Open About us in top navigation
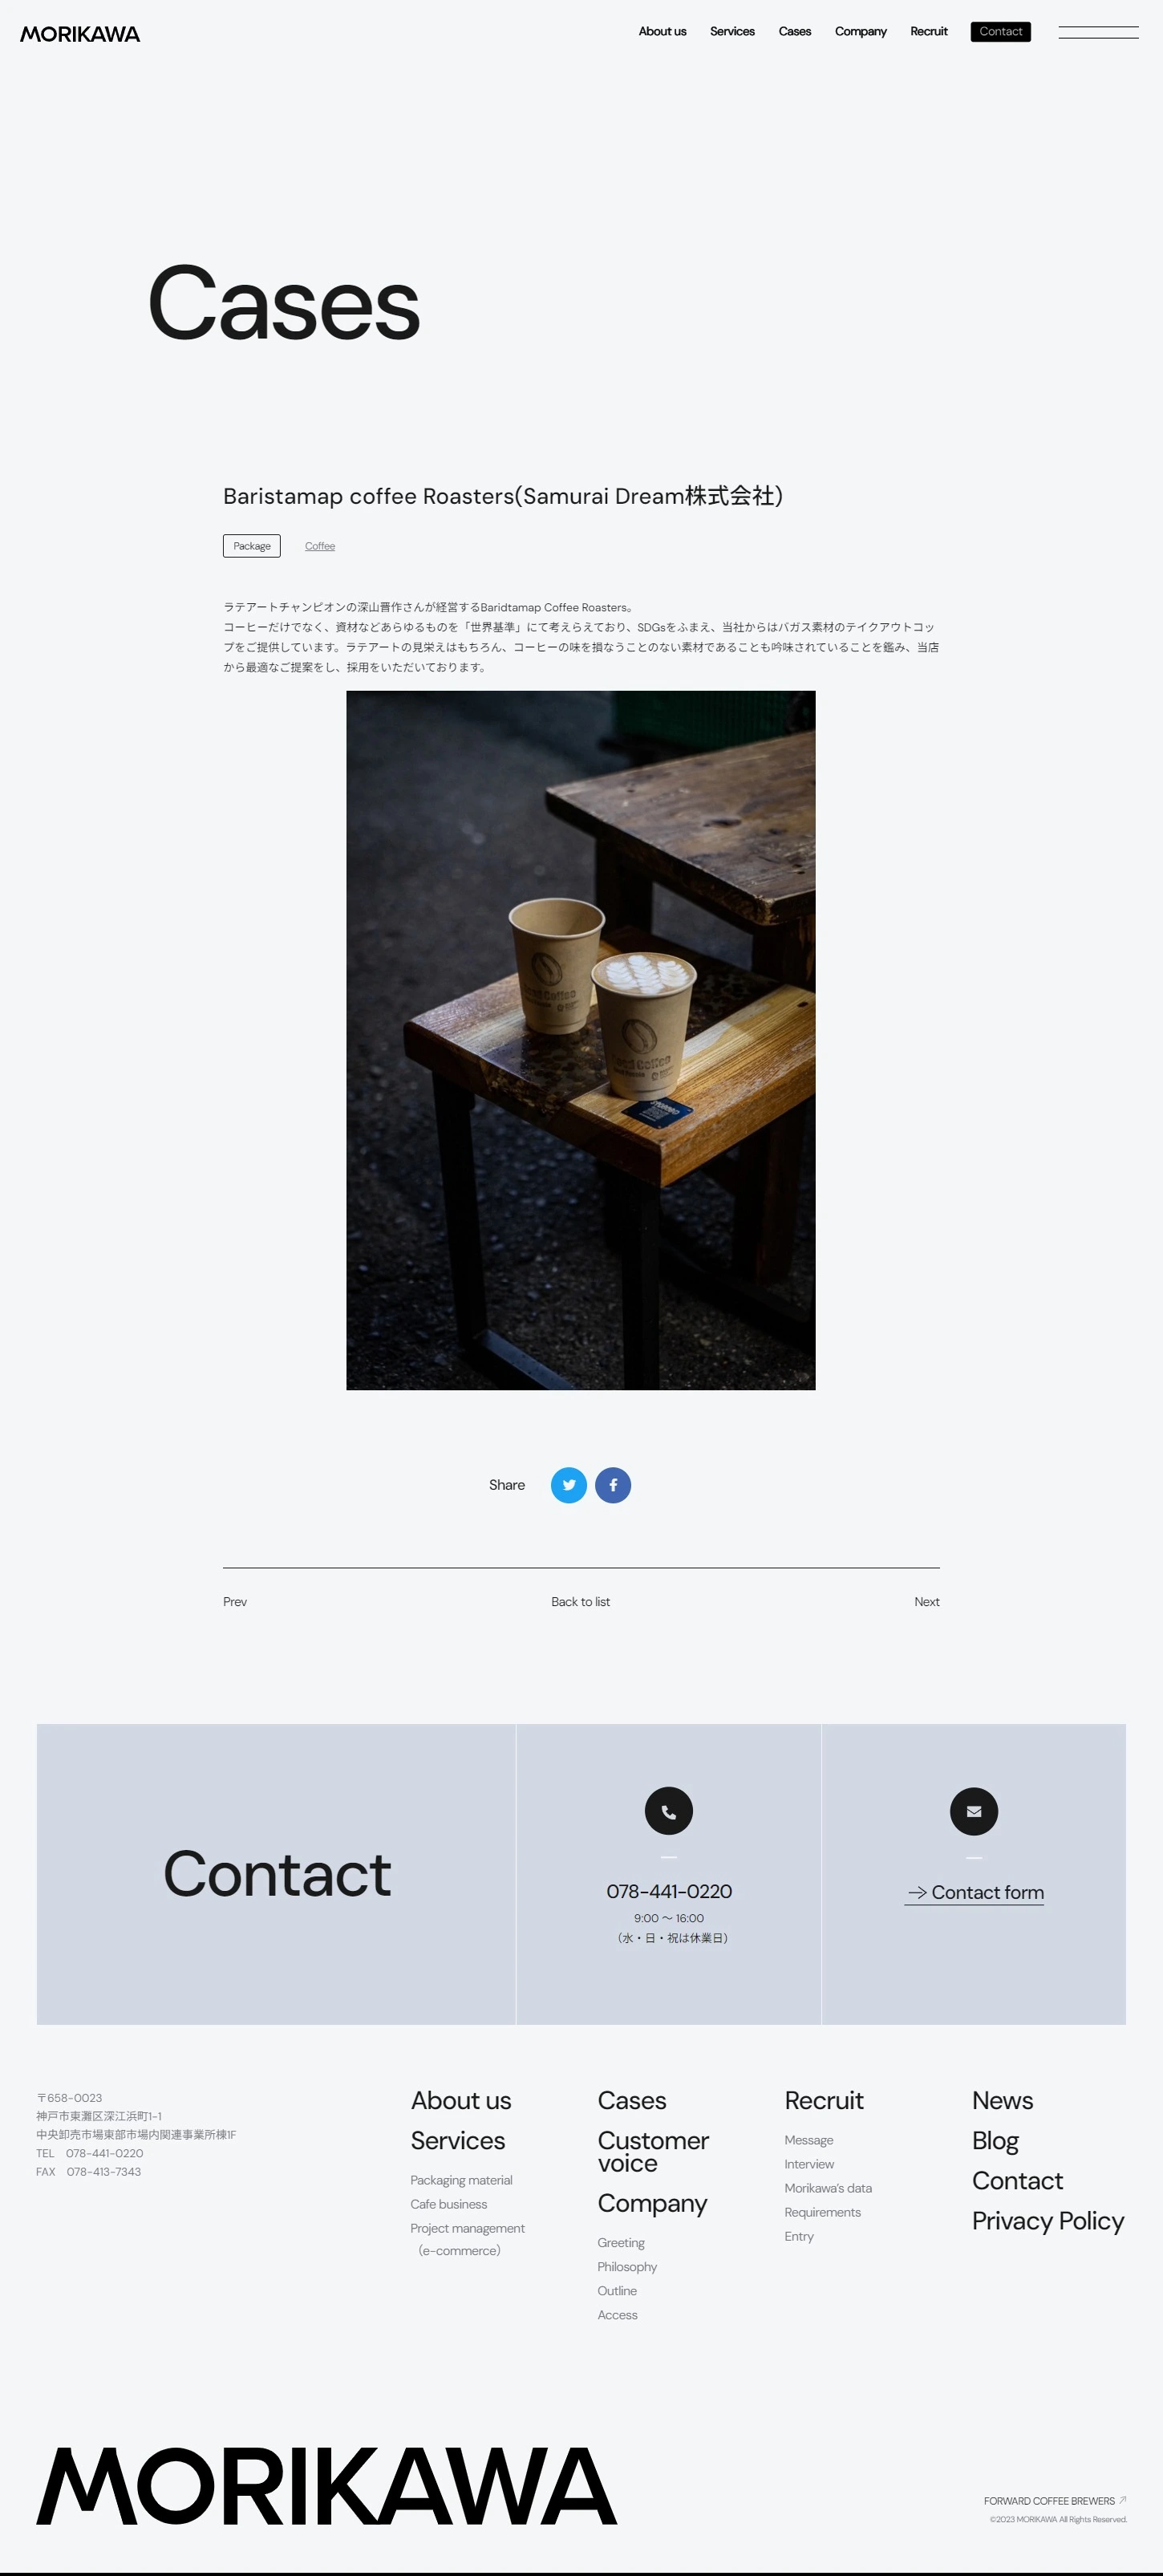 (x=662, y=32)
